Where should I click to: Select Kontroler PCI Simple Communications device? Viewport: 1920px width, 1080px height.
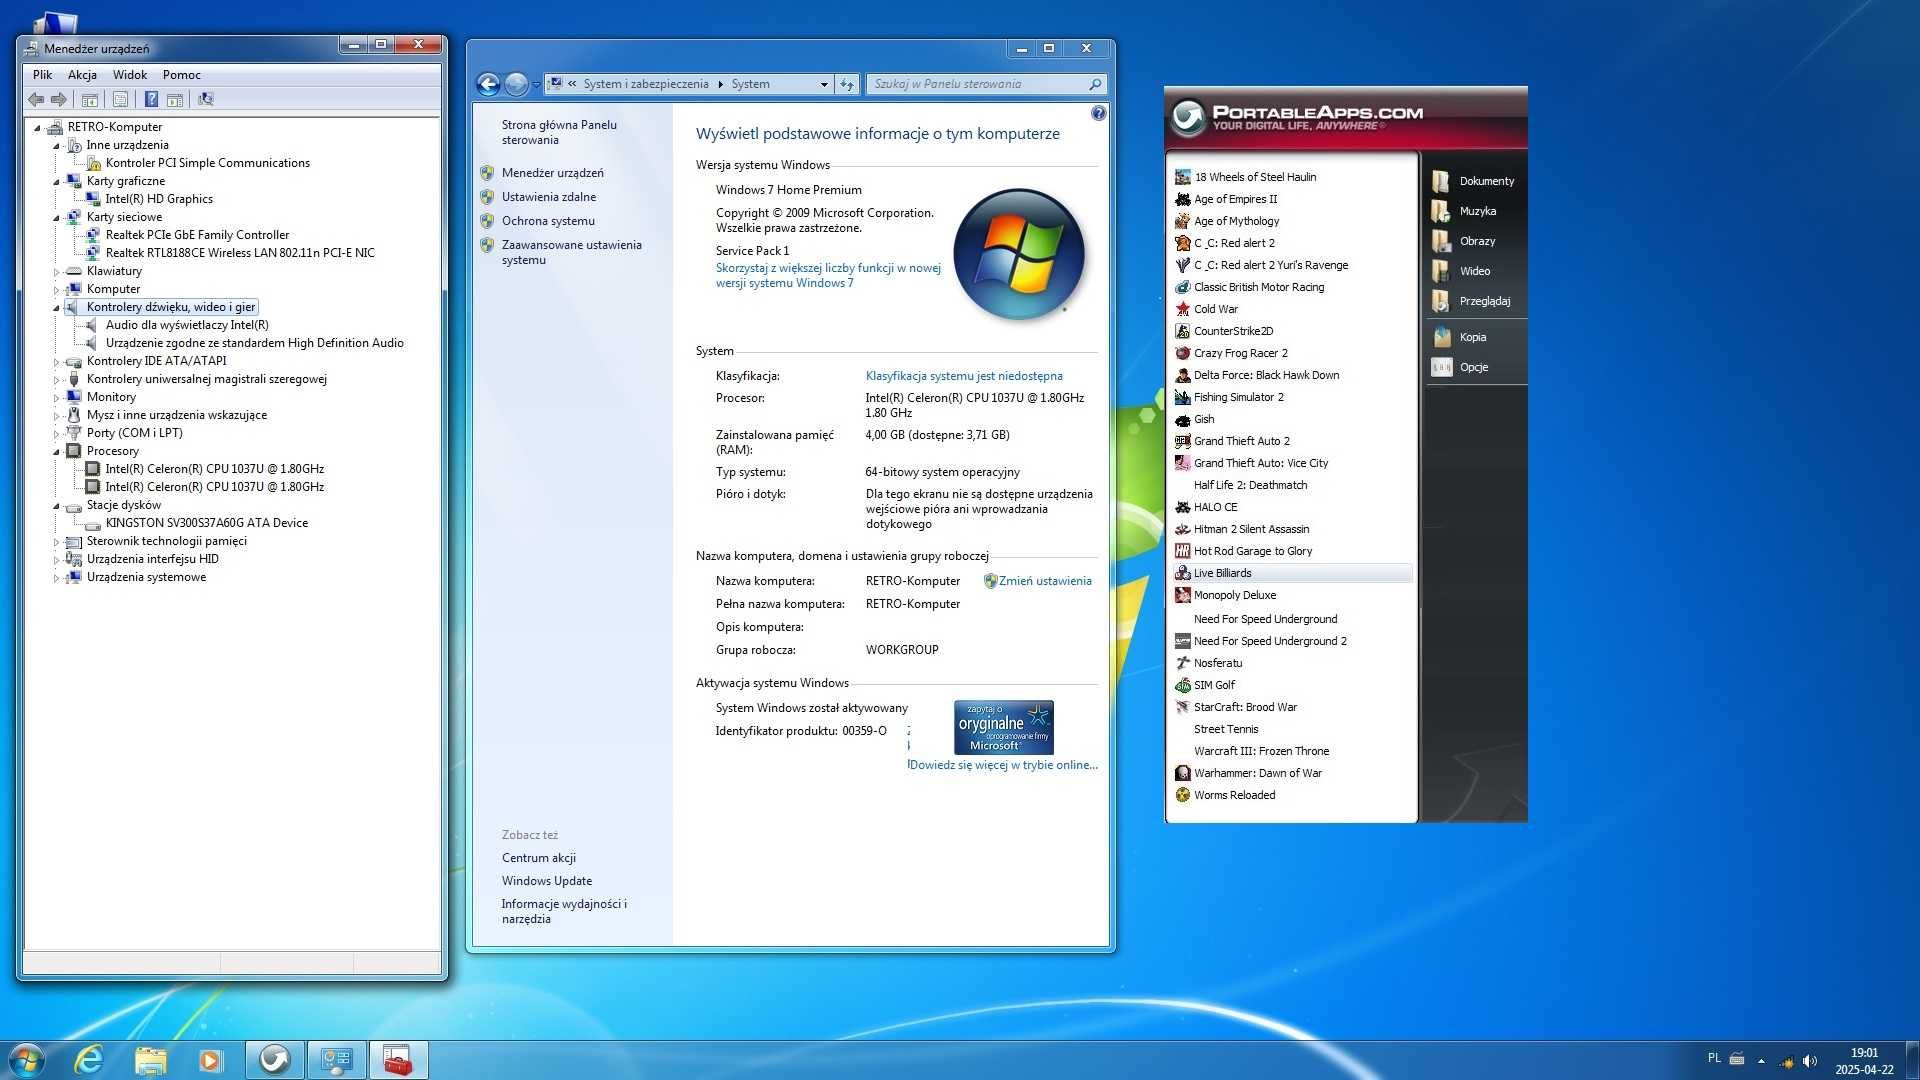[x=208, y=163]
